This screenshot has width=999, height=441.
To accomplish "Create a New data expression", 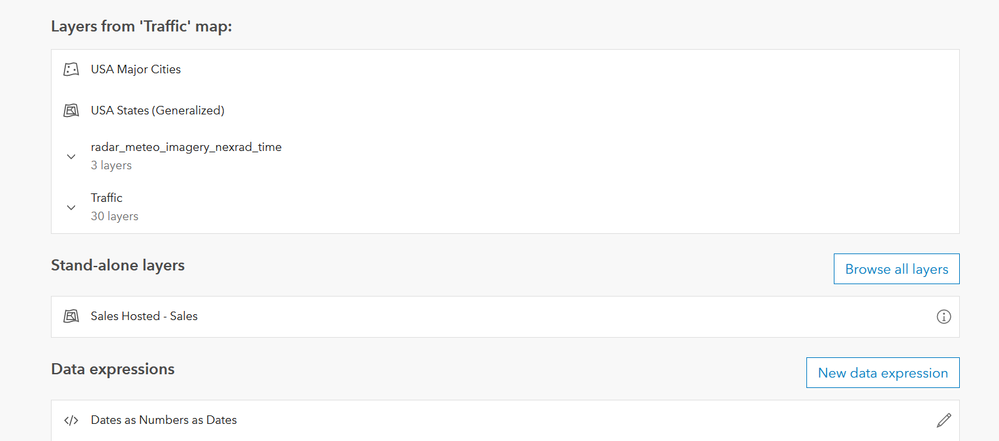I will point(882,373).
